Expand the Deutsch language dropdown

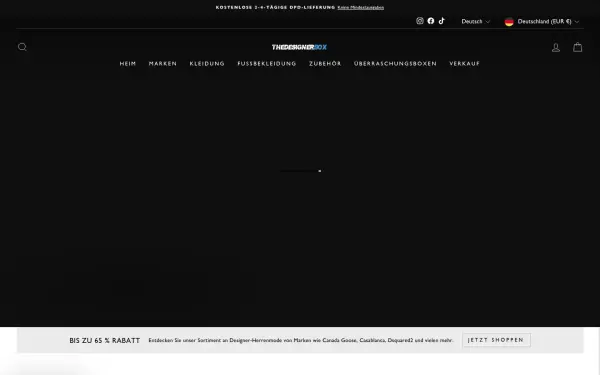click(475, 22)
